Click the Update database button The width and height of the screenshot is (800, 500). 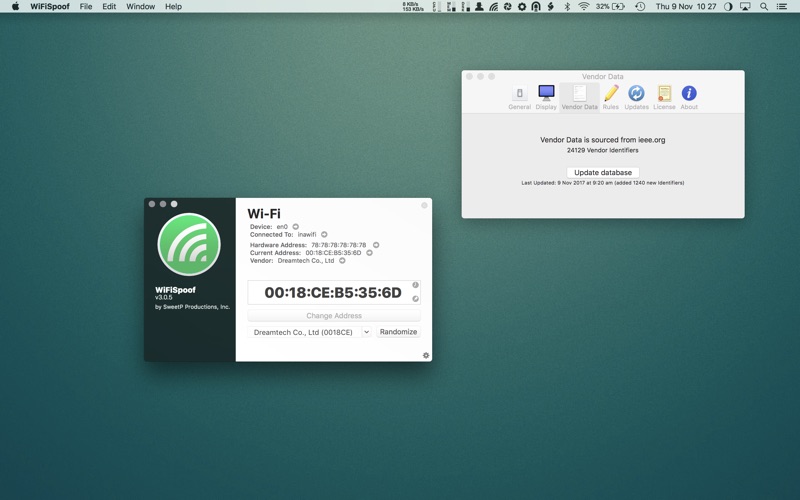(603, 172)
